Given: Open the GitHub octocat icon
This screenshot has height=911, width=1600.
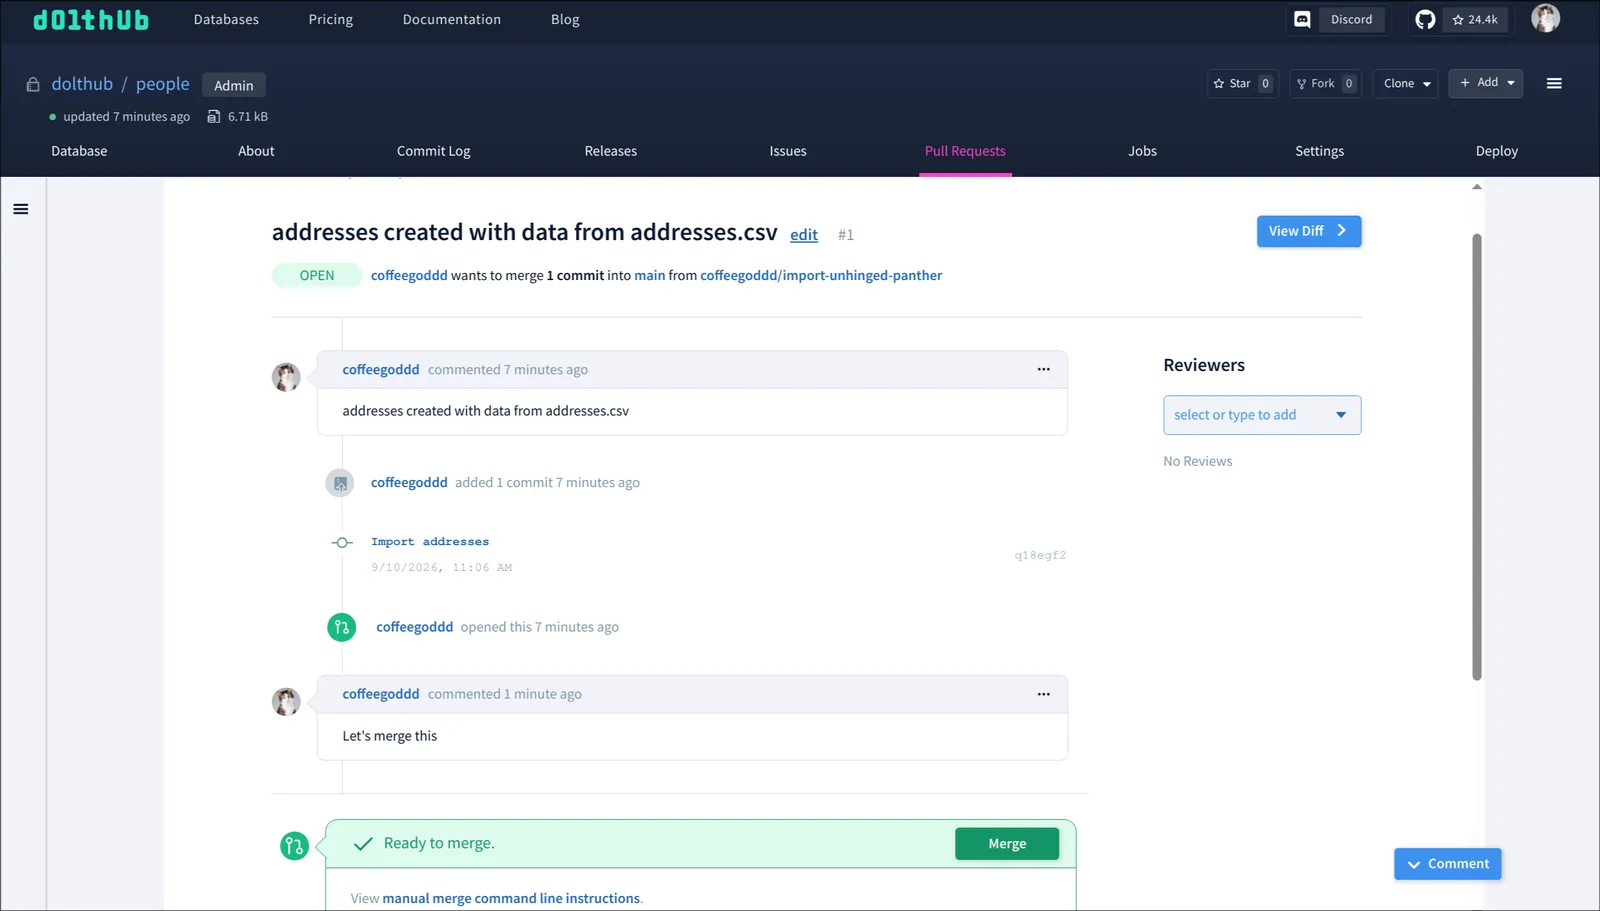Looking at the screenshot, I should pos(1425,20).
